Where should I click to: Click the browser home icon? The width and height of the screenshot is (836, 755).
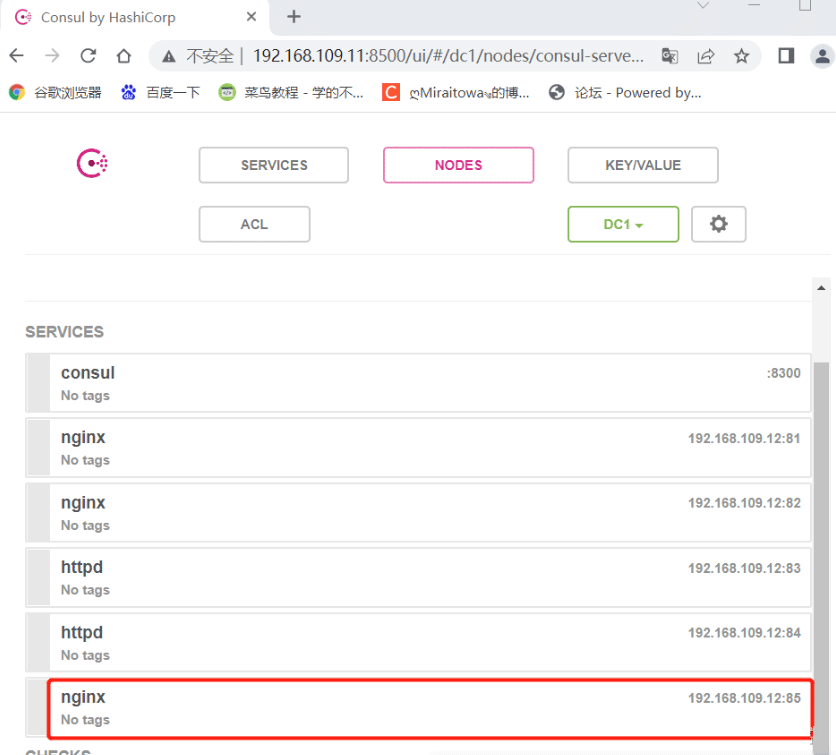point(124,55)
